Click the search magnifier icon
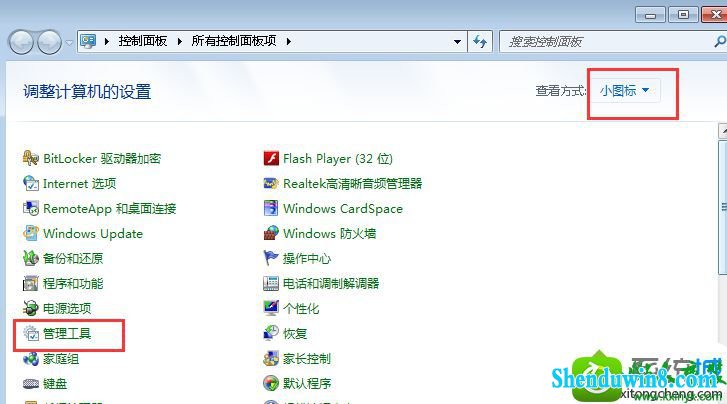This screenshot has width=727, height=404. point(720,42)
